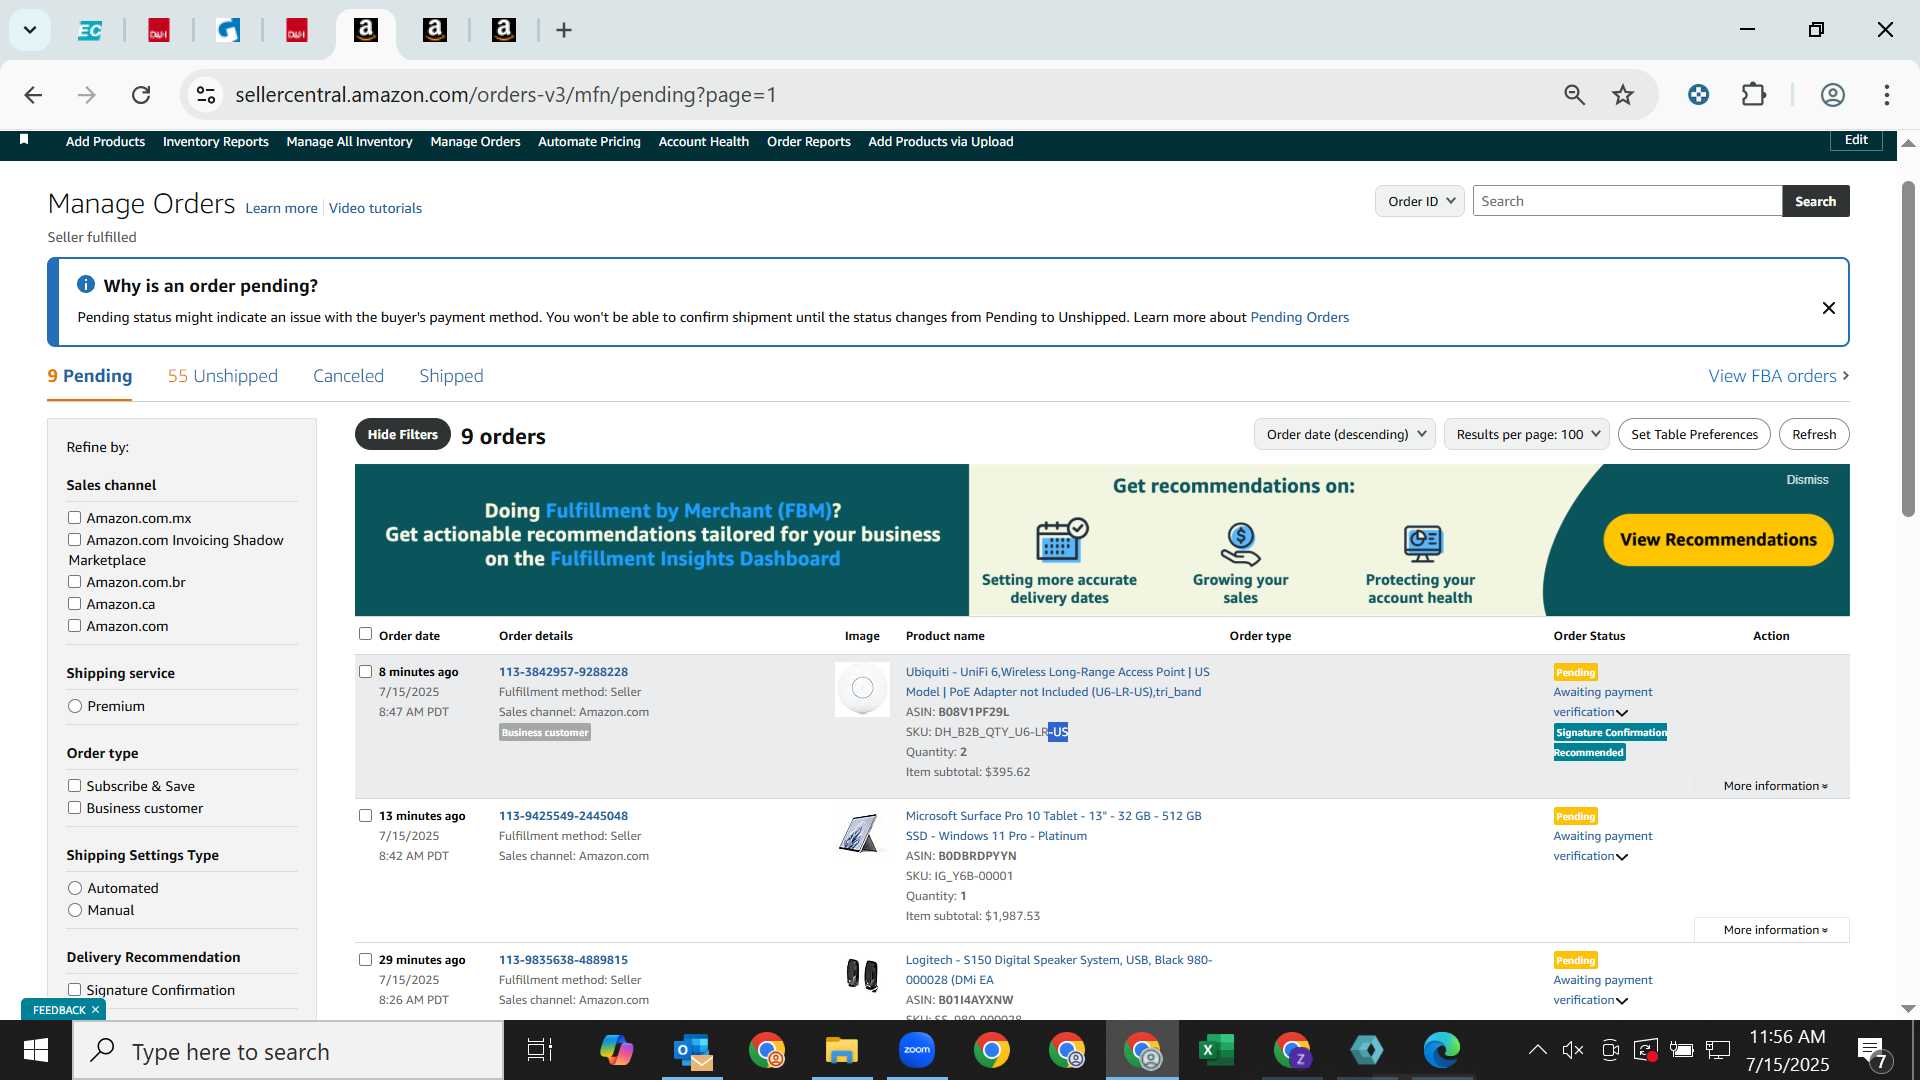Open the Logitech speaker thumbnail
This screenshot has height=1080, width=1920.
click(862, 974)
